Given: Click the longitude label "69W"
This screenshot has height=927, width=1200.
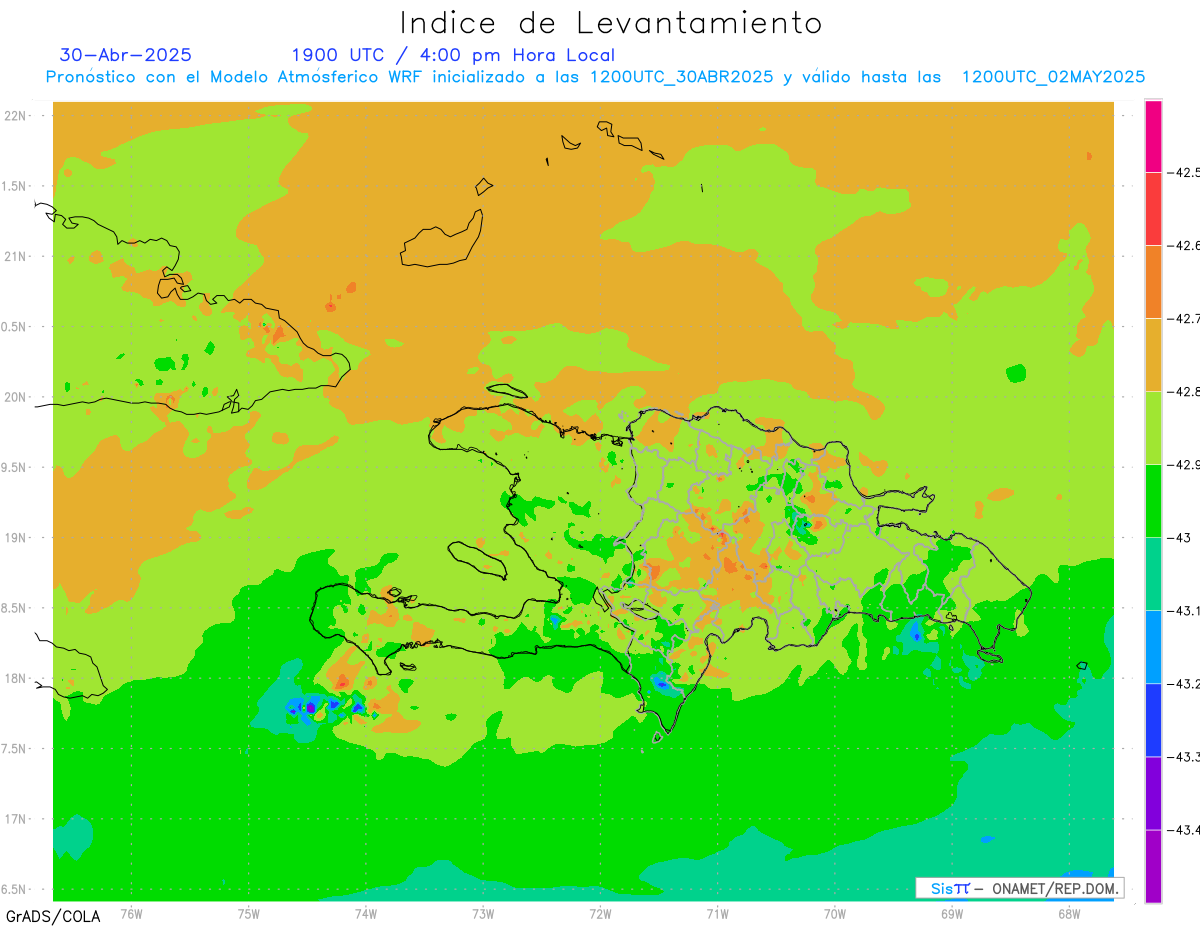Looking at the screenshot, I should click(952, 913).
